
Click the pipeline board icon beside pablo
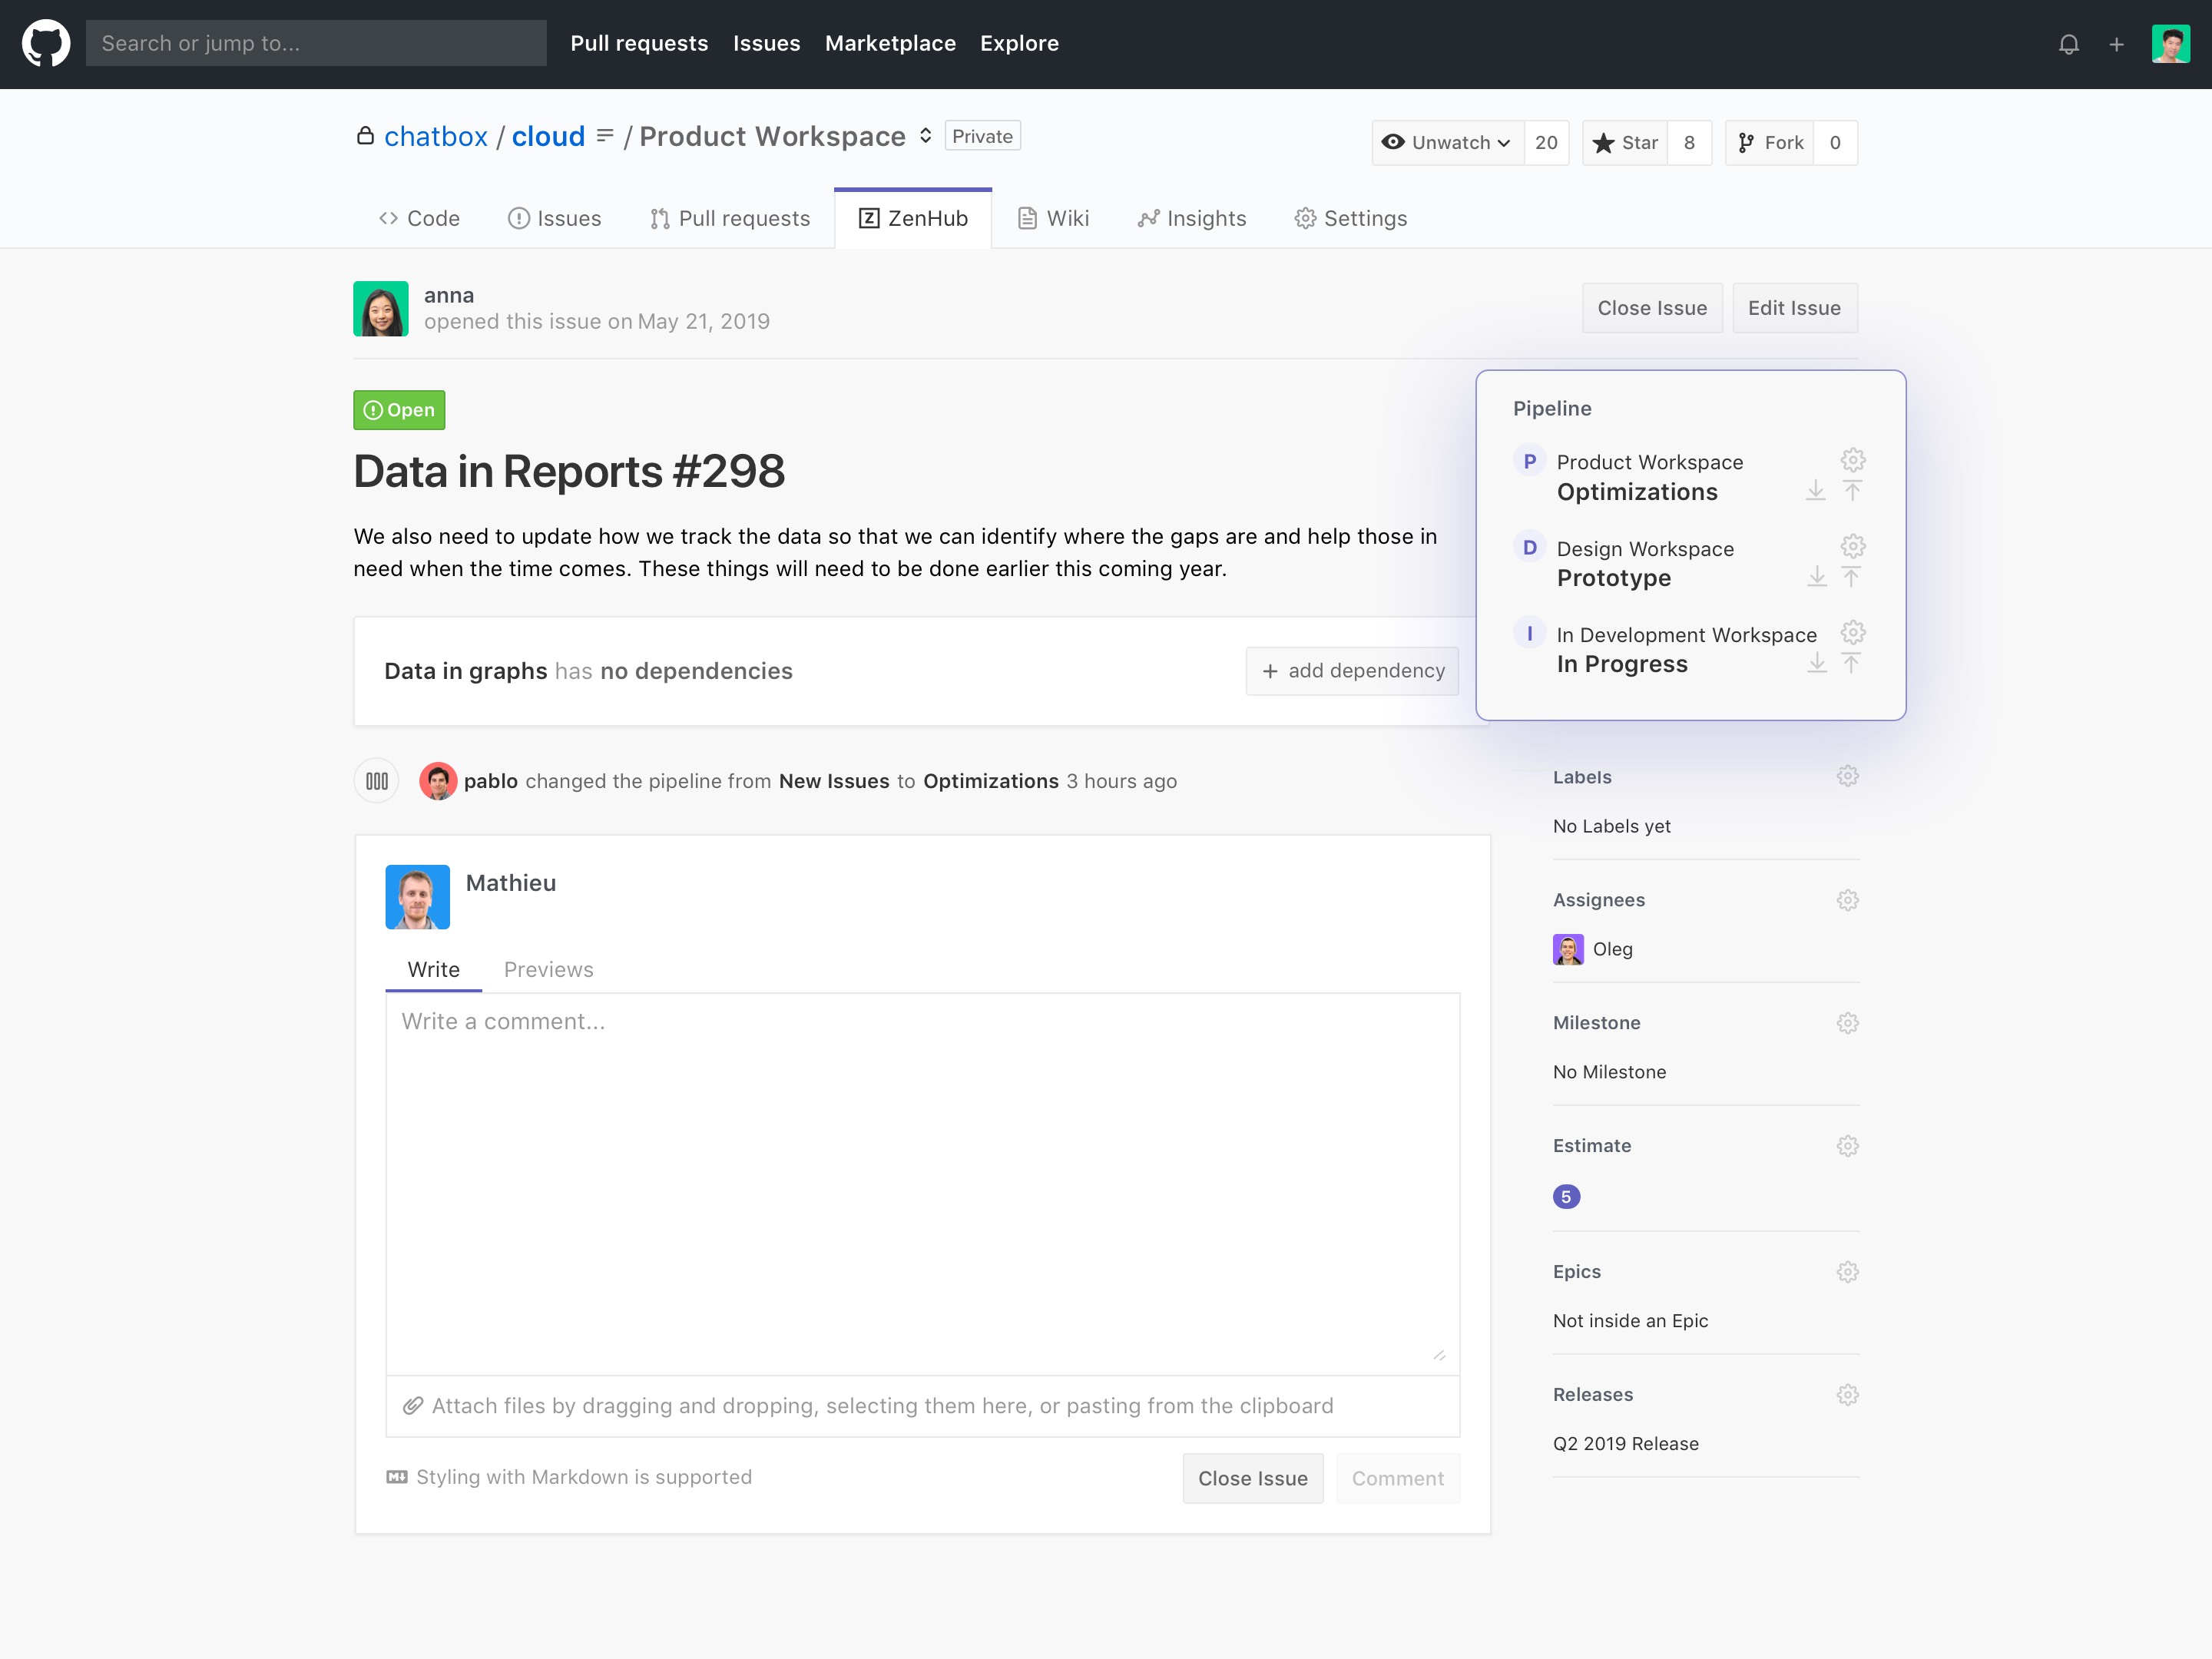(377, 781)
